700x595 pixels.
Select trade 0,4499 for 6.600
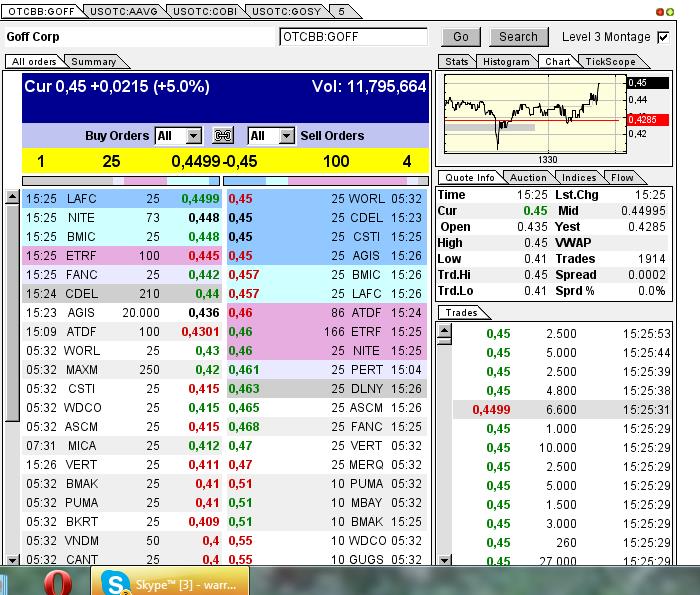click(x=562, y=409)
